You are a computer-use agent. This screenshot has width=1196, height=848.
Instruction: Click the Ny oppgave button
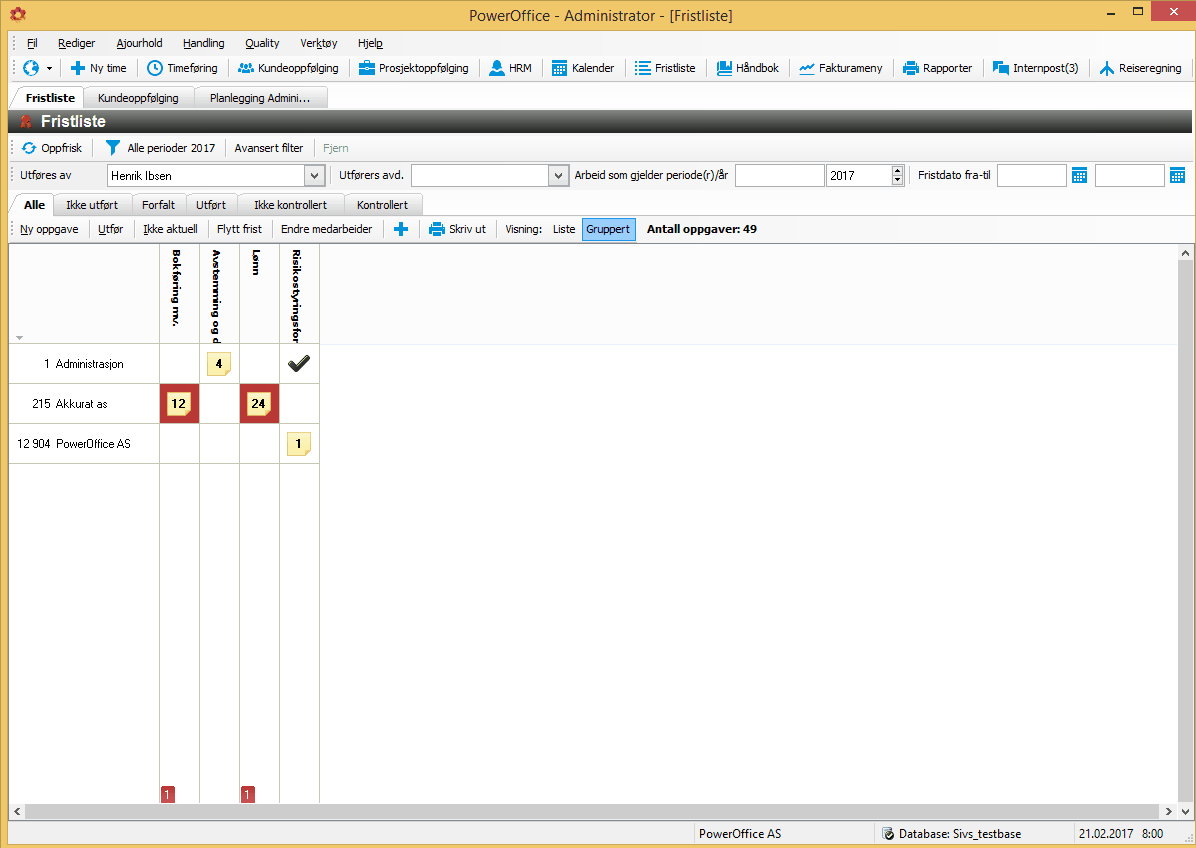49,229
